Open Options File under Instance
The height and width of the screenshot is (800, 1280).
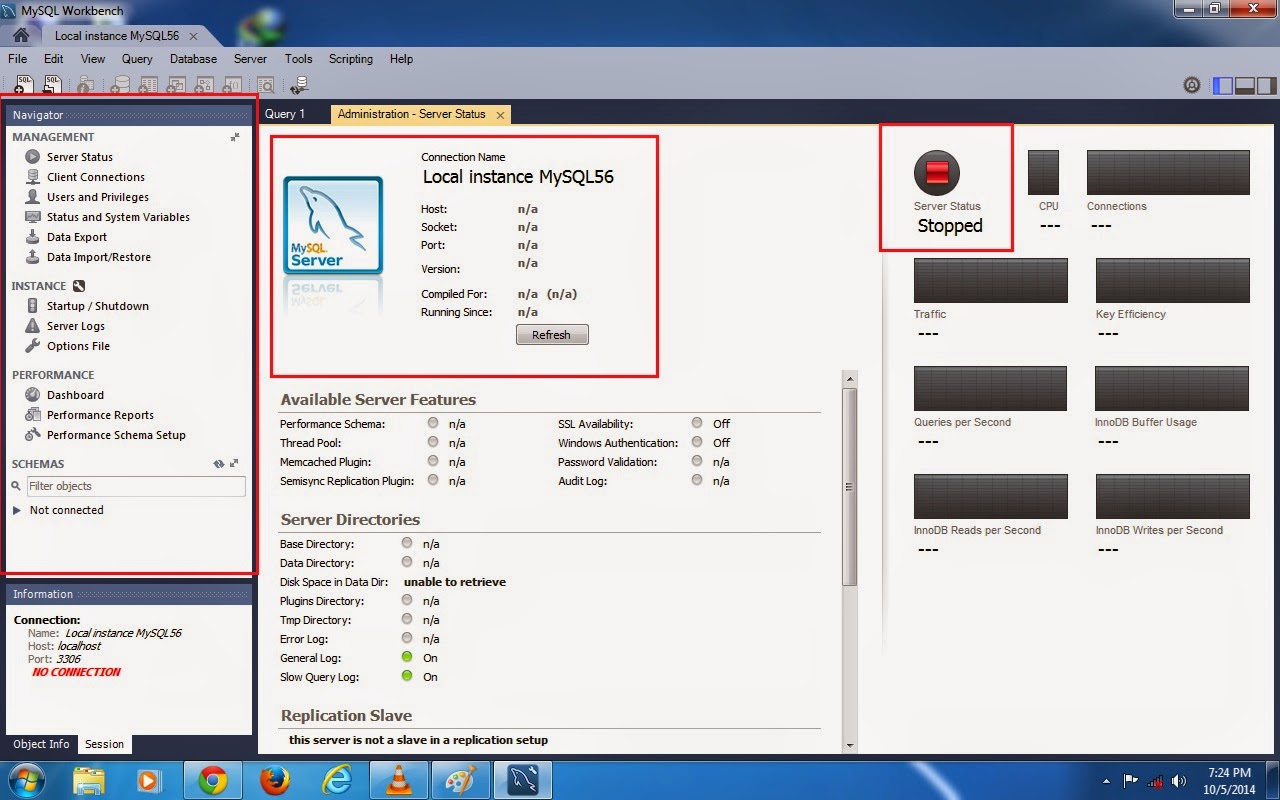pos(78,346)
